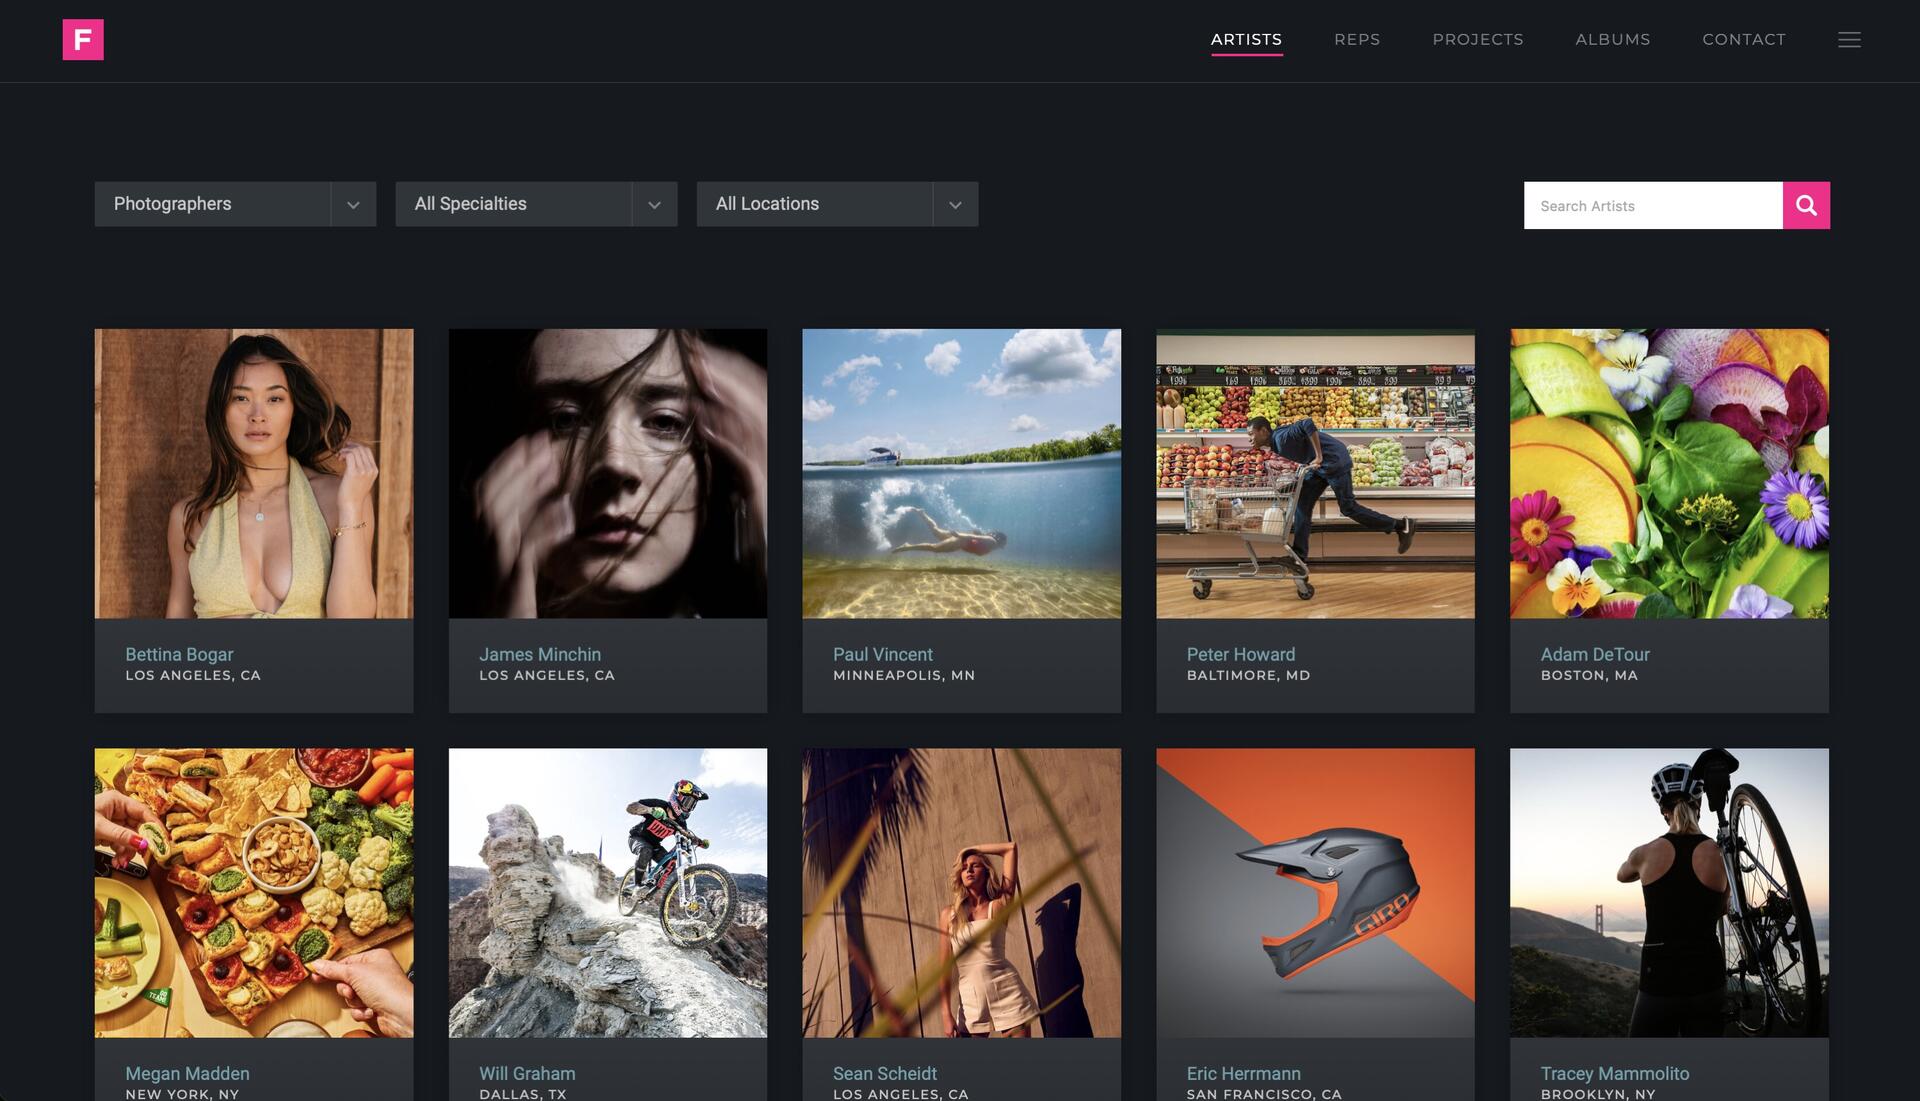
Task: Click inside the Search Artists field
Action: (1650, 205)
